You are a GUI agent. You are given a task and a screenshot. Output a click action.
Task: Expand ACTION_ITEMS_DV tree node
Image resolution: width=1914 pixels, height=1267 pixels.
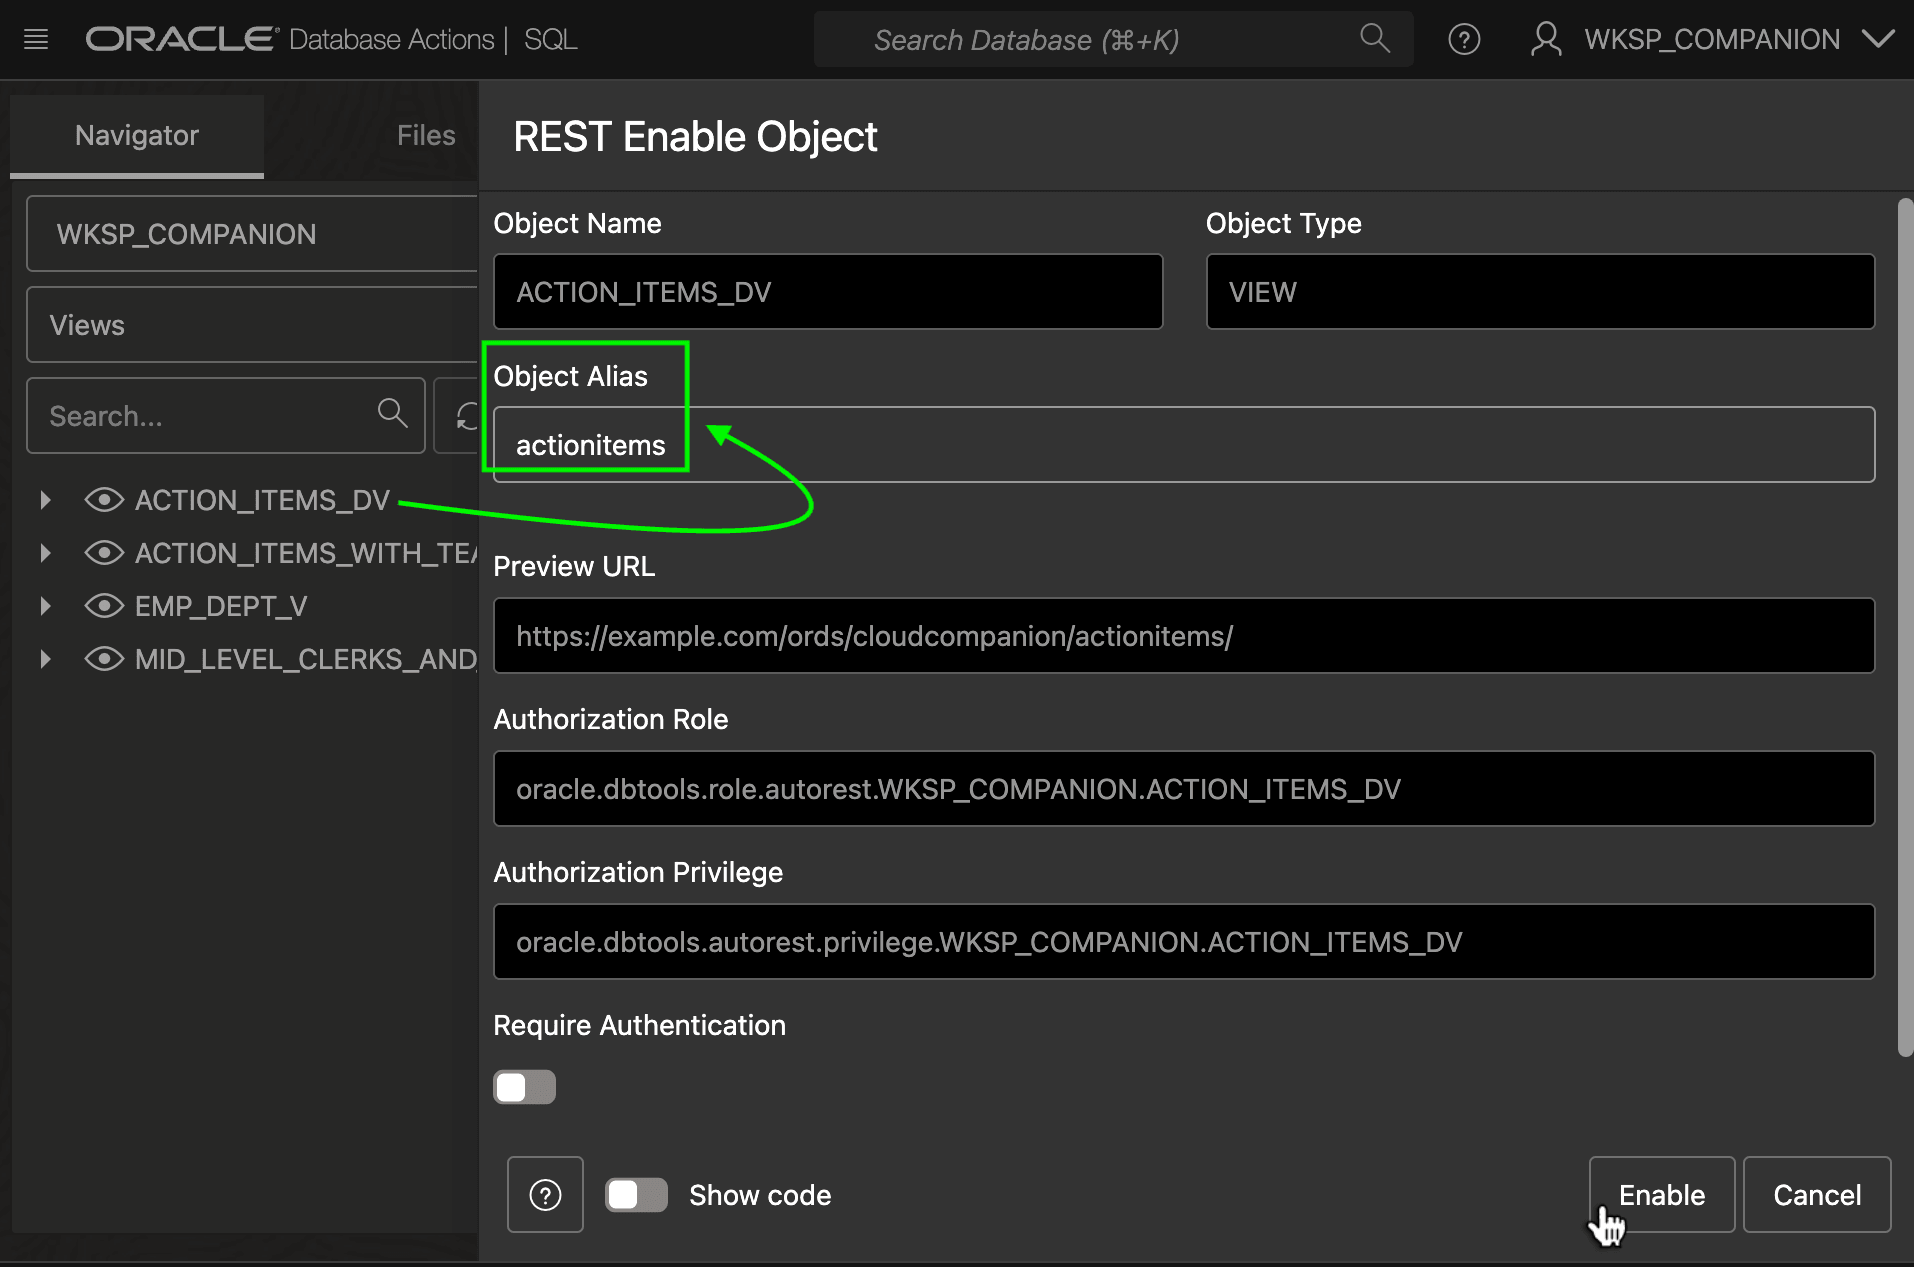tap(45, 500)
